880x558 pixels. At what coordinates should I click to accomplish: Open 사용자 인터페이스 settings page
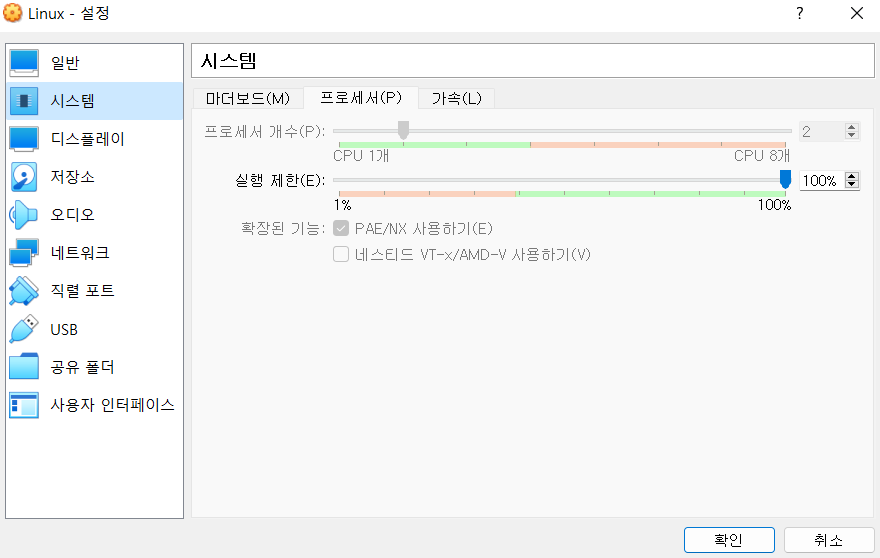point(94,405)
